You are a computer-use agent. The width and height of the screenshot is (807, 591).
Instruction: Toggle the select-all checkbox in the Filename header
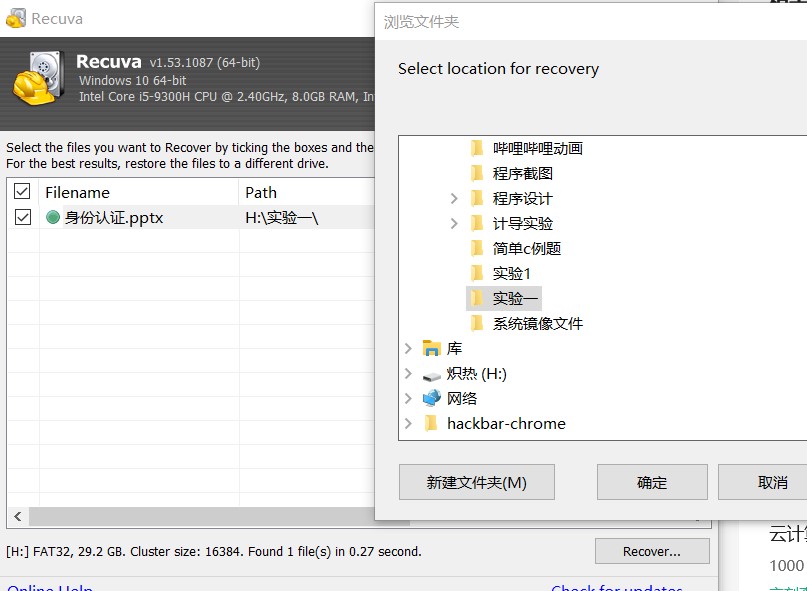click(22, 192)
